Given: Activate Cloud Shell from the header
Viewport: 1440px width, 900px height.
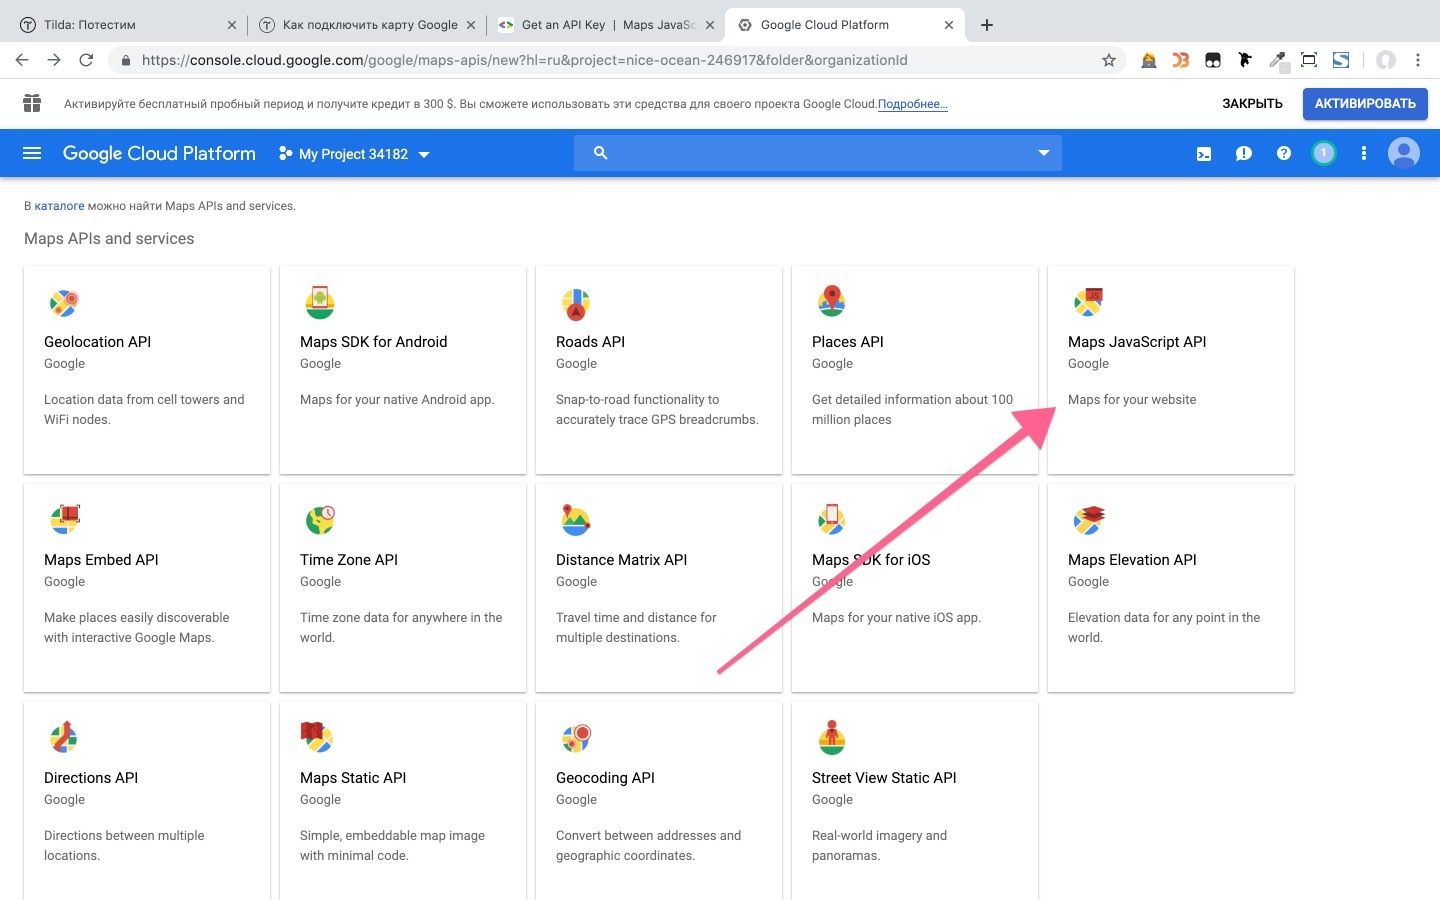Looking at the screenshot, I should 1204,154.
